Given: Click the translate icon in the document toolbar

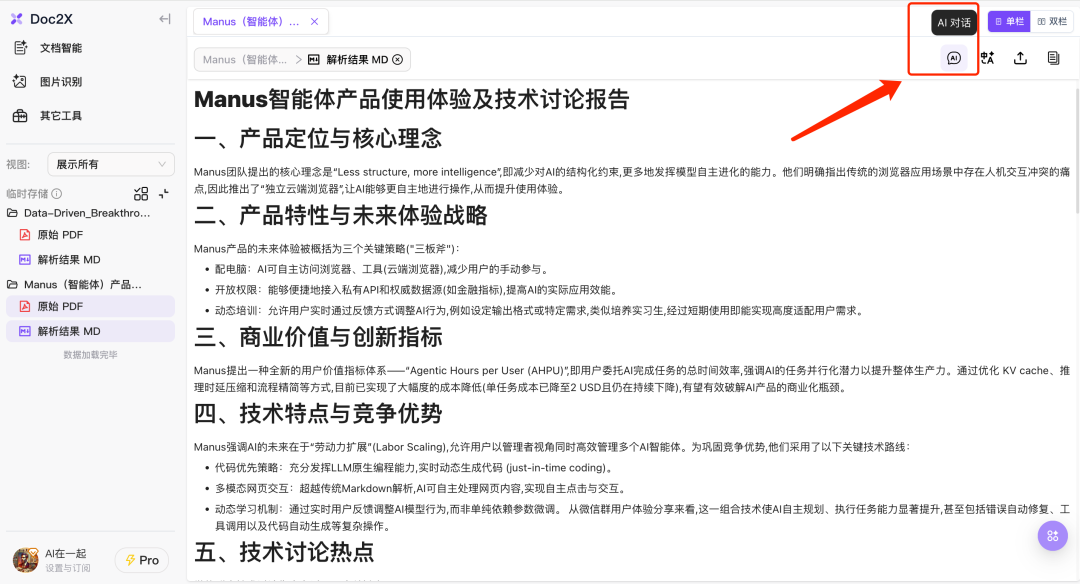Looking at the screenshot, I should pyautogui.click(x=987, y=58).
